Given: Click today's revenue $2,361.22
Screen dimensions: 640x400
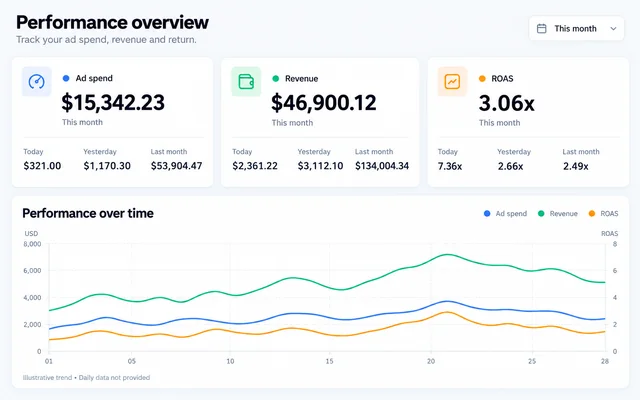Looking at the screenshot, I should coord(255,166).
